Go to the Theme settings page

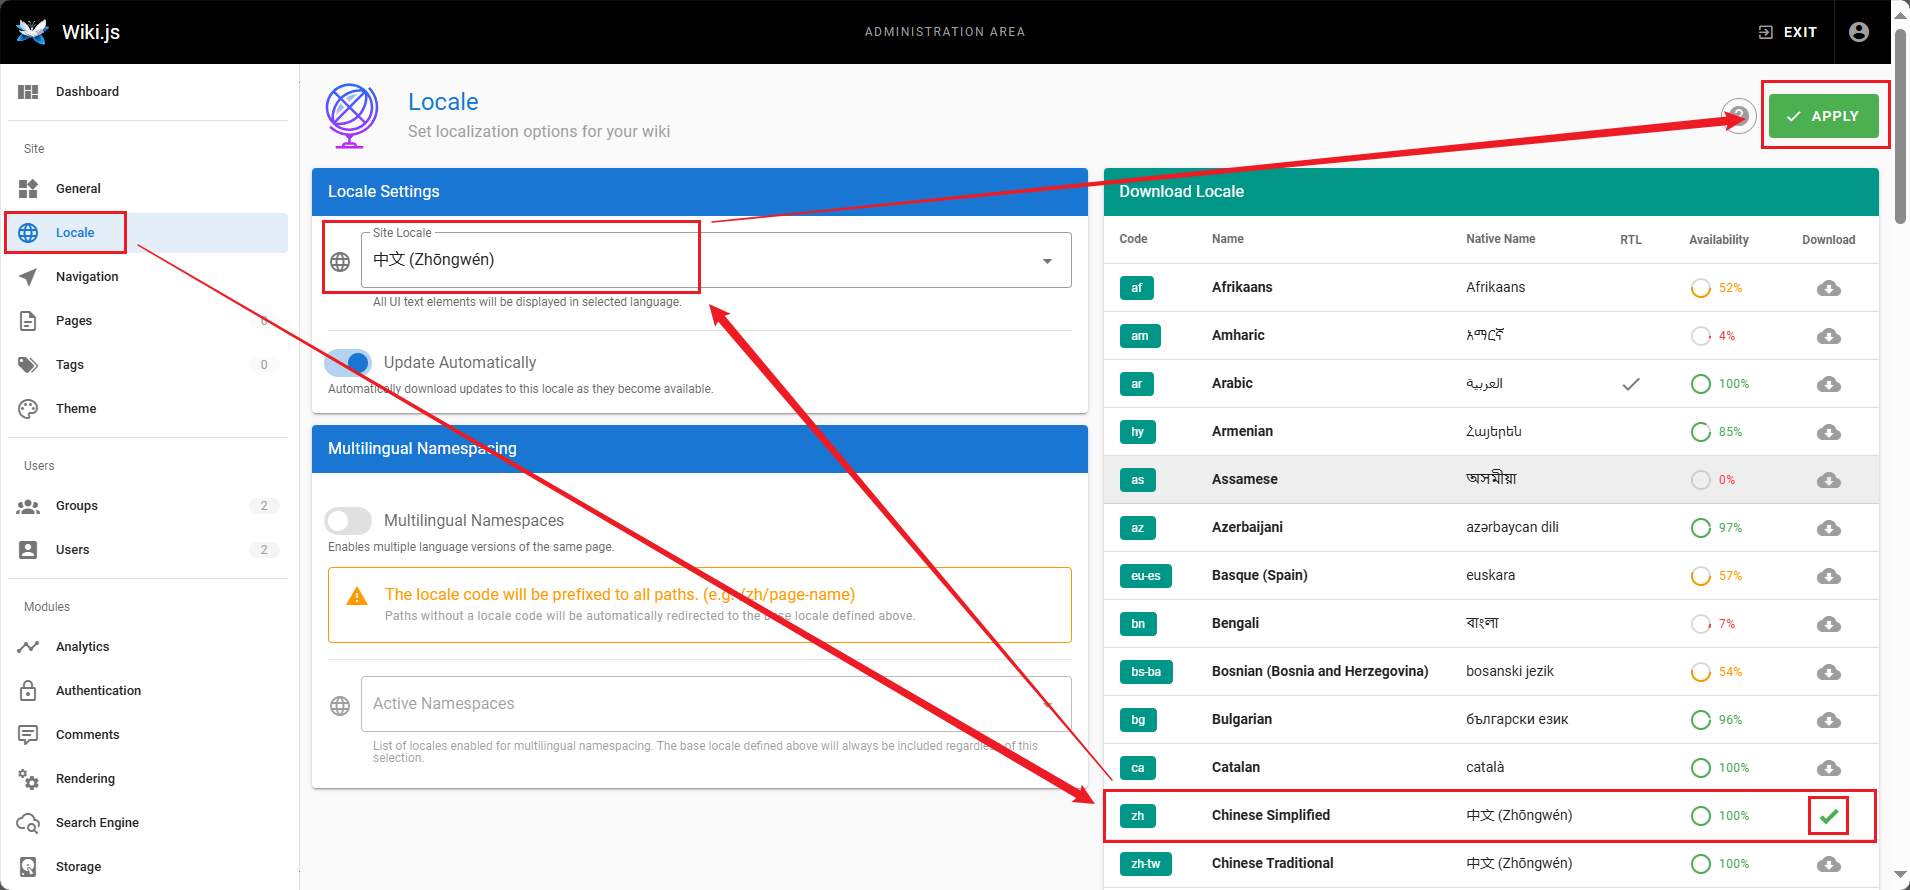click(76, 409)
